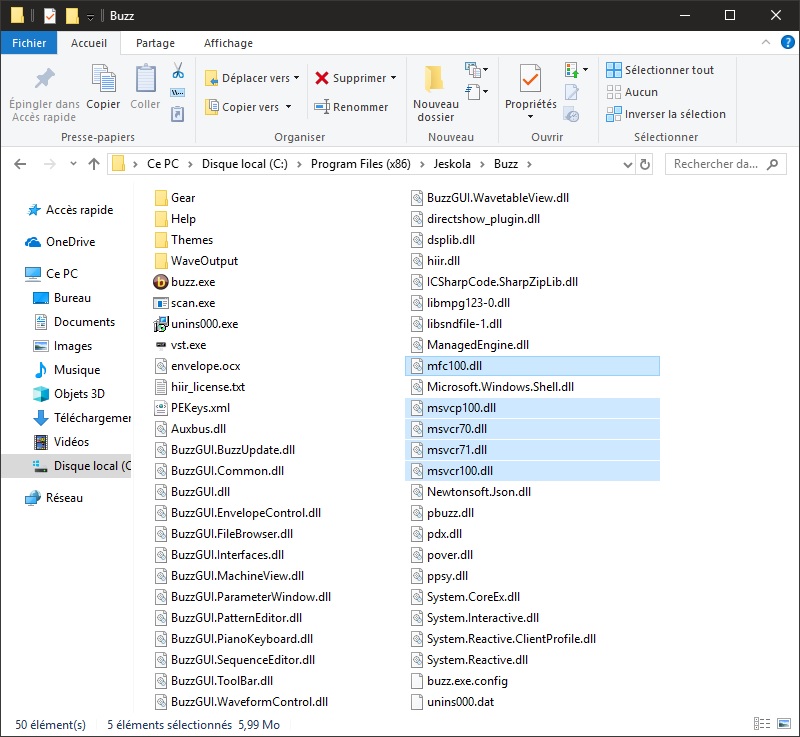Collapse the ribbon with the chevron
Viewport: 800px width, 737px height.
tap(765, 42)
